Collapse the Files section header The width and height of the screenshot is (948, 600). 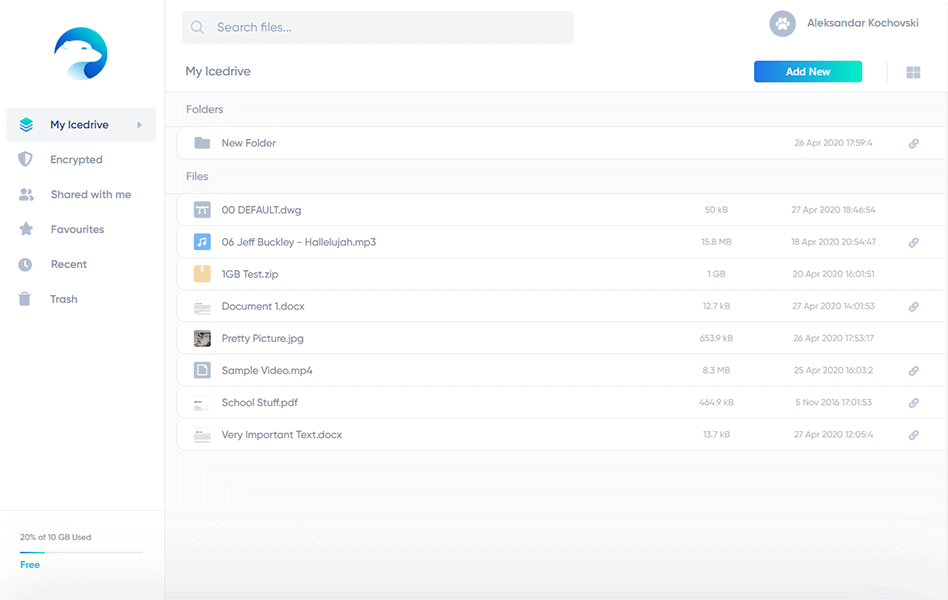tap(196, 176)
